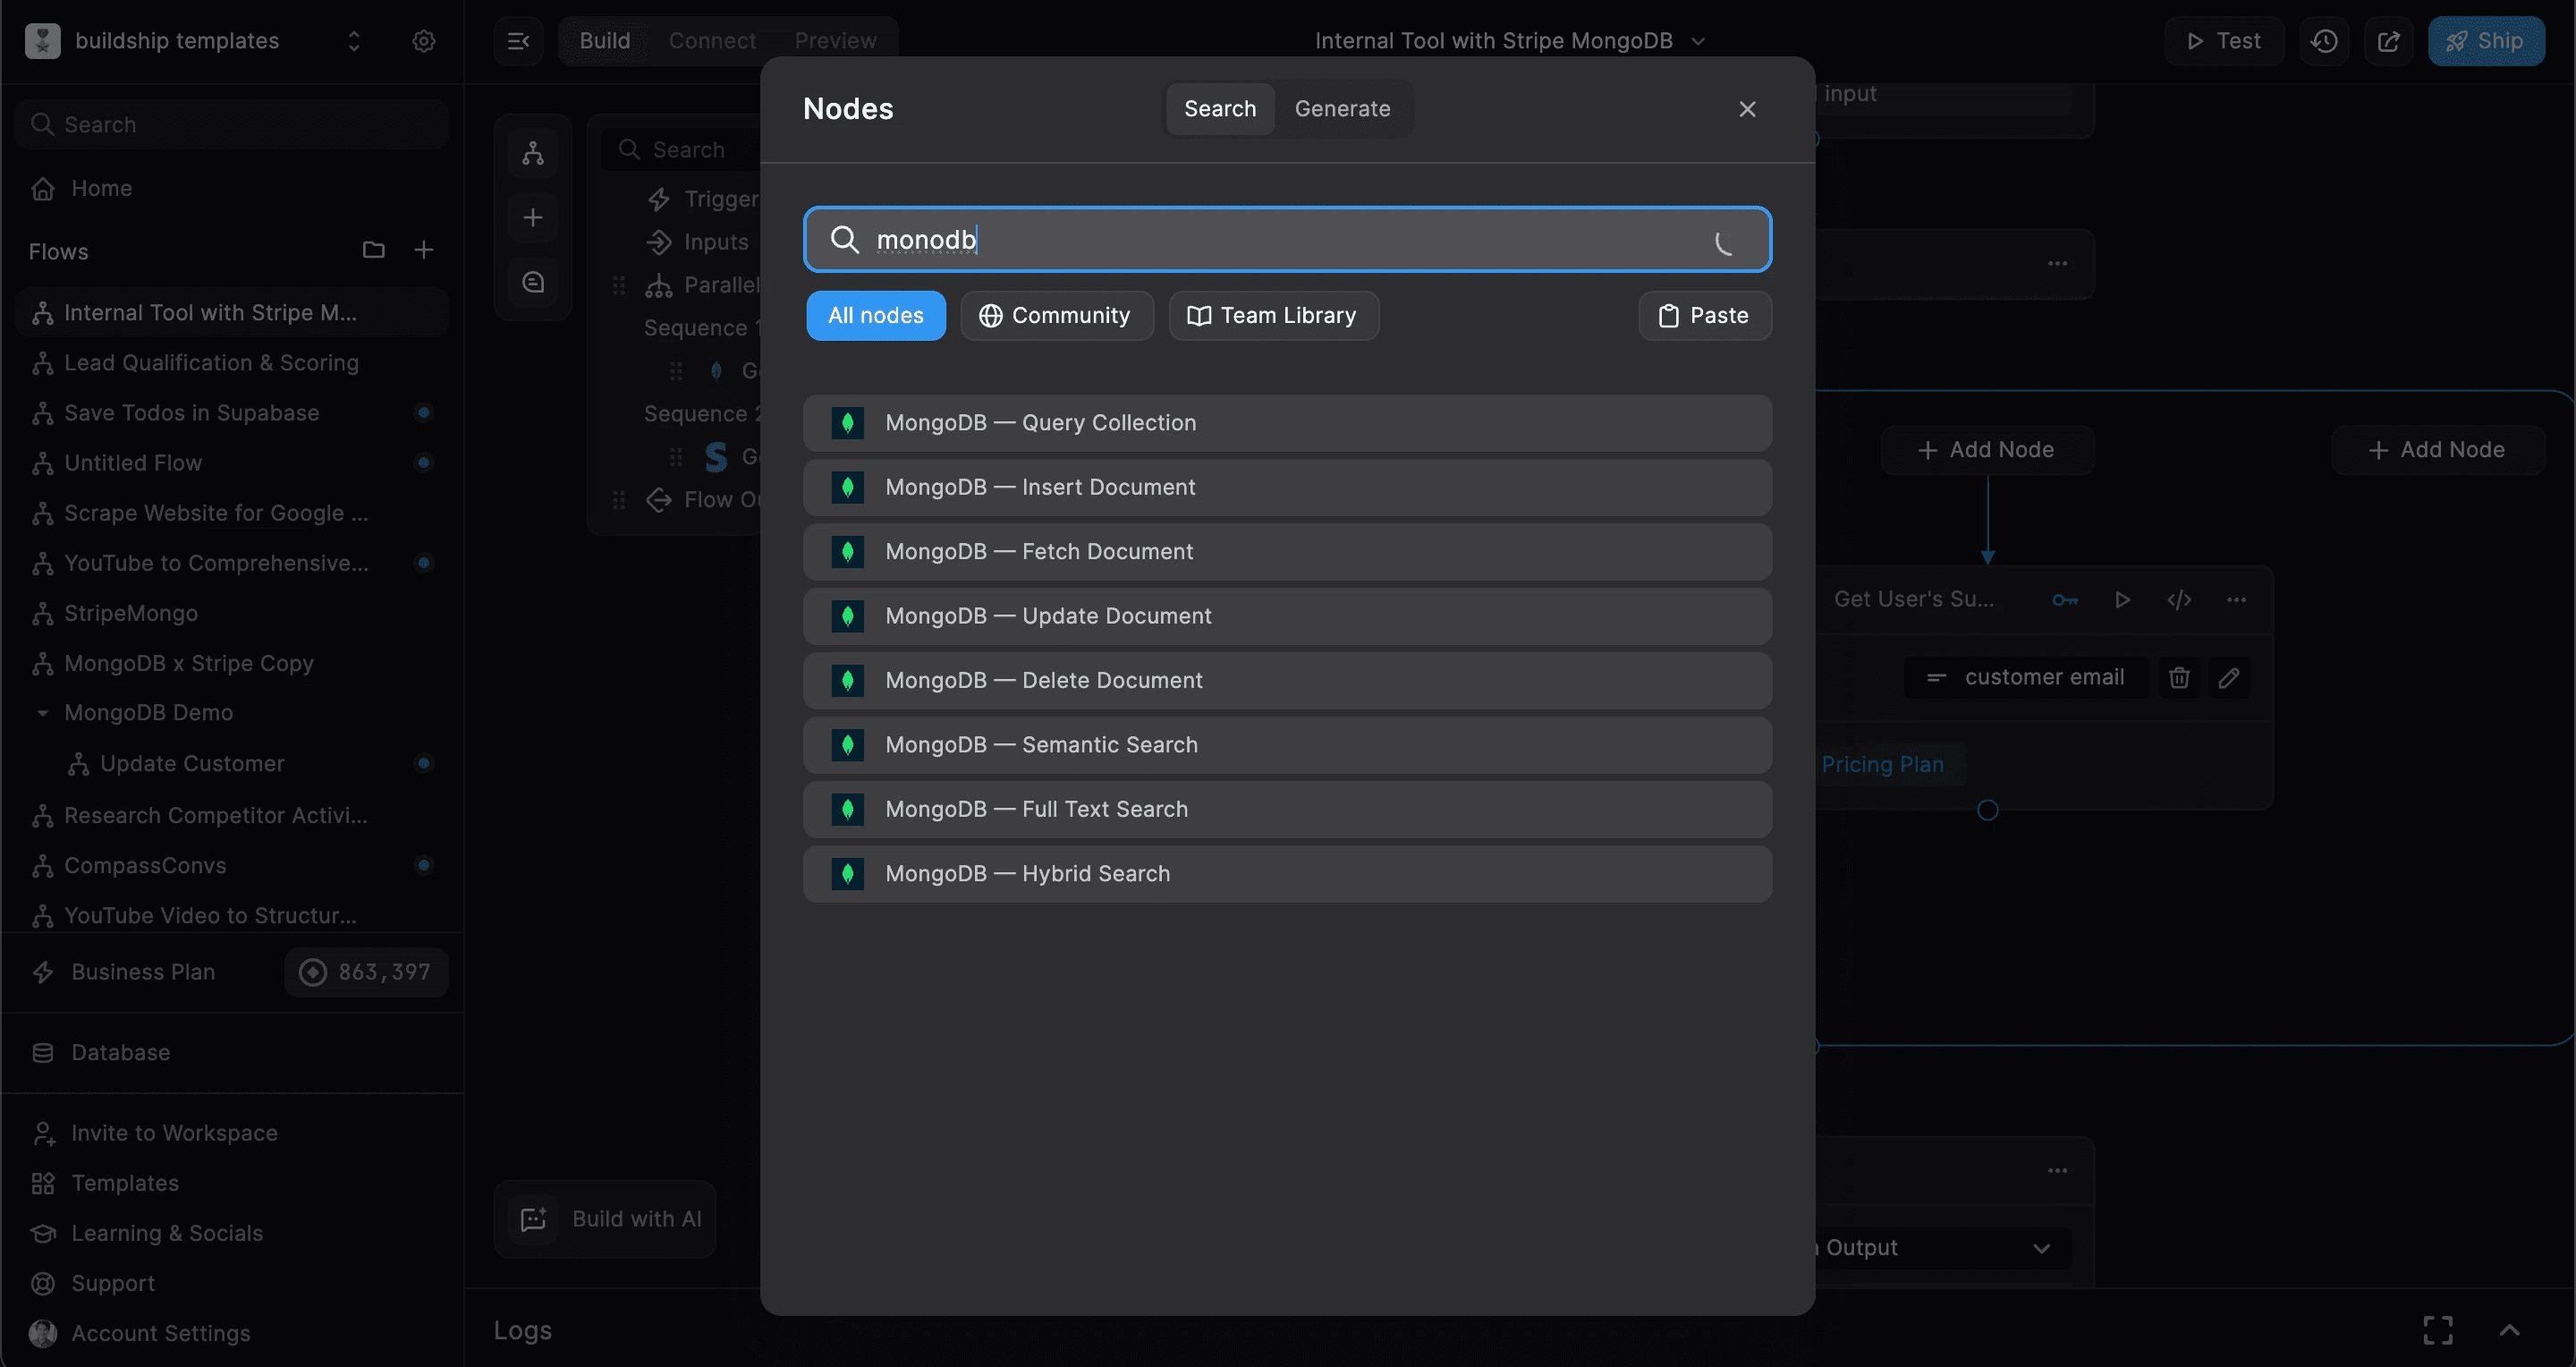
Task: Click the right Add Node button
Action: (x=2438, y=450)
